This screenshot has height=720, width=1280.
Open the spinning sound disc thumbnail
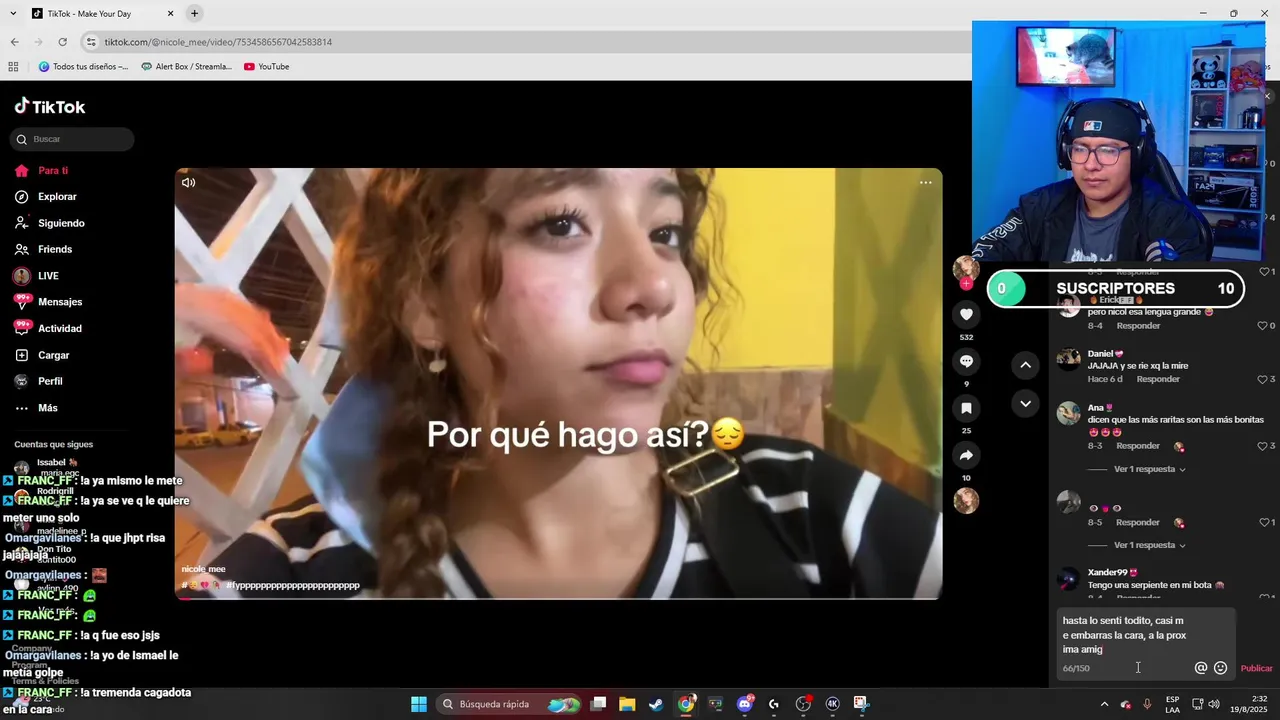tap(966, 501)
